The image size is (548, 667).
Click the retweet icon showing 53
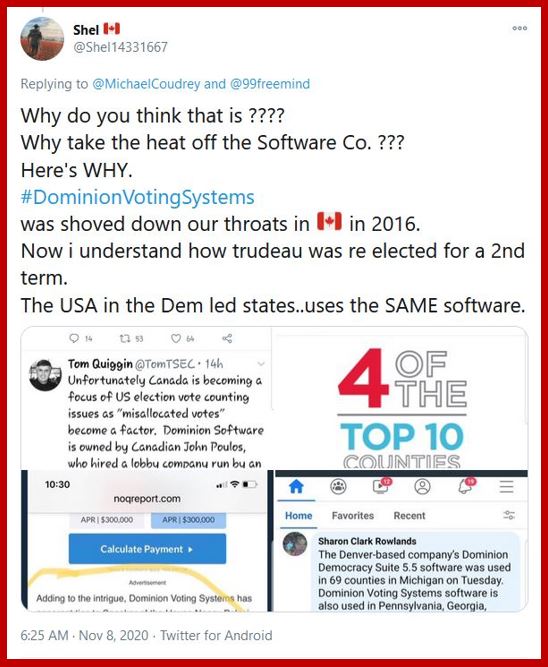point(125,339)
